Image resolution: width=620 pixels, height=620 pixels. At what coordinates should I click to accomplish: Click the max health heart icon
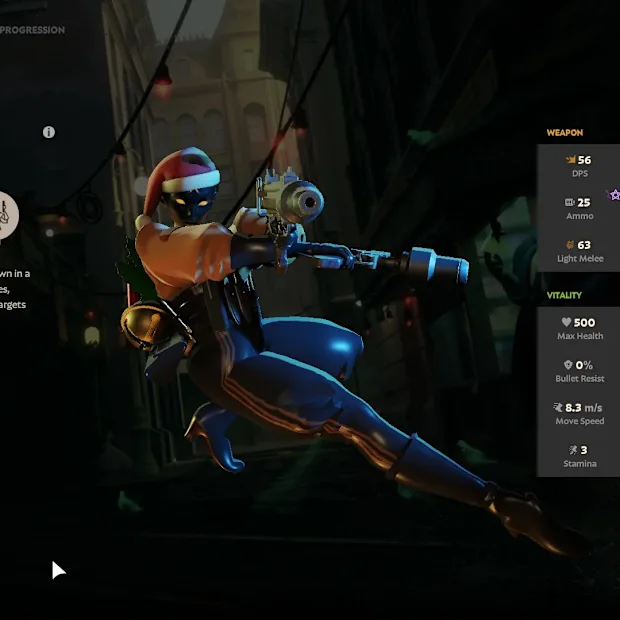coord(566,322)
